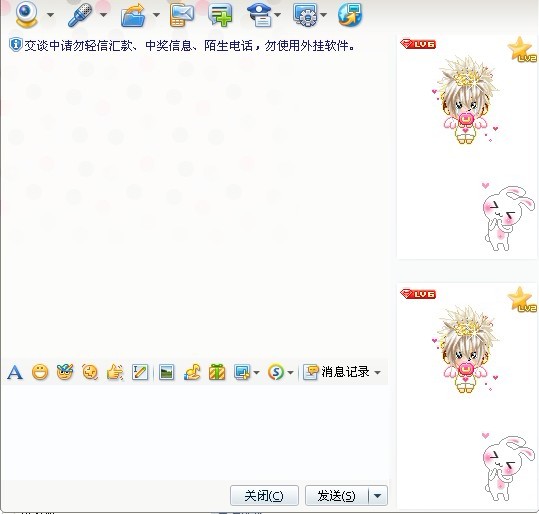Open the smiley emoticon picker
Image resolution: width=539 pixels, height=514 pixels.
tap(40, 372)
